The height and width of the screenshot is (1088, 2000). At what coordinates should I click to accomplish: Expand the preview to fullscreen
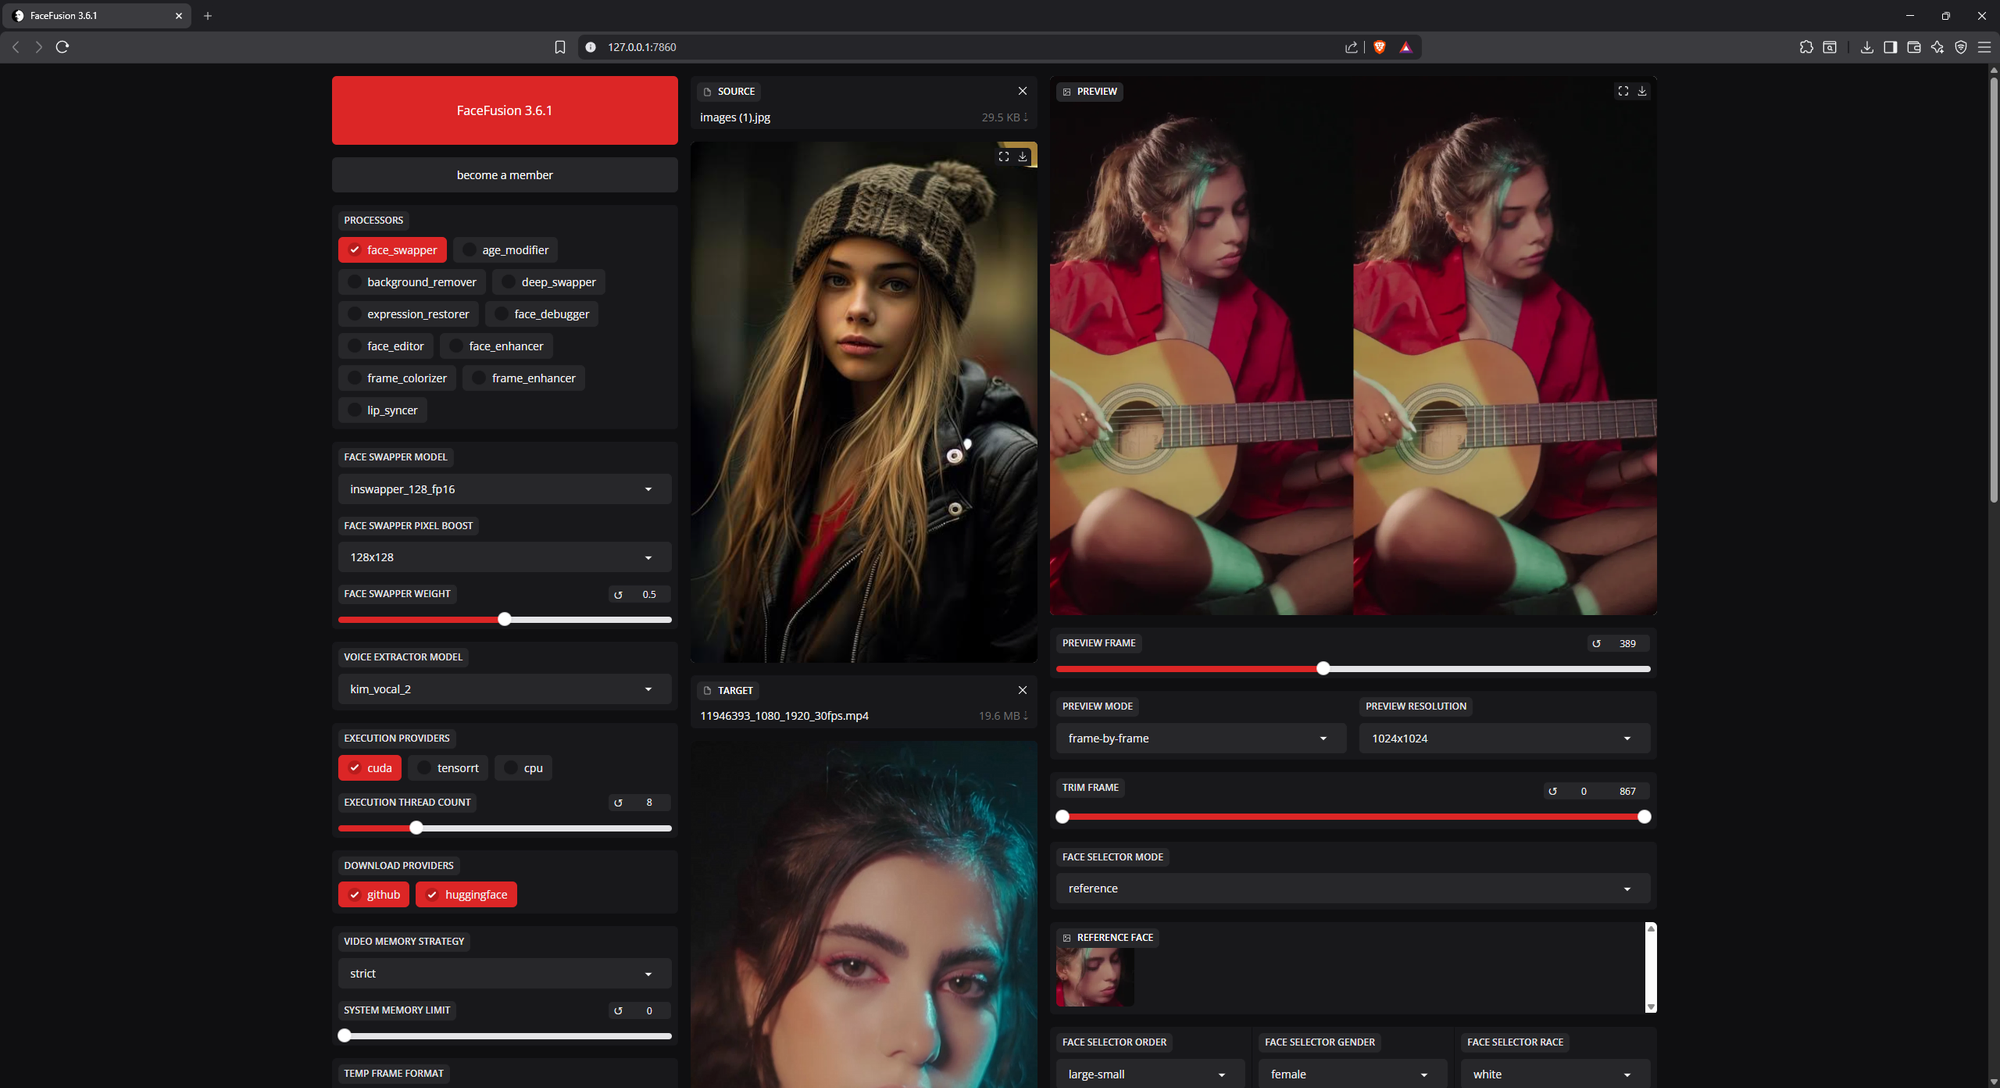click(x=1623, y=91)
